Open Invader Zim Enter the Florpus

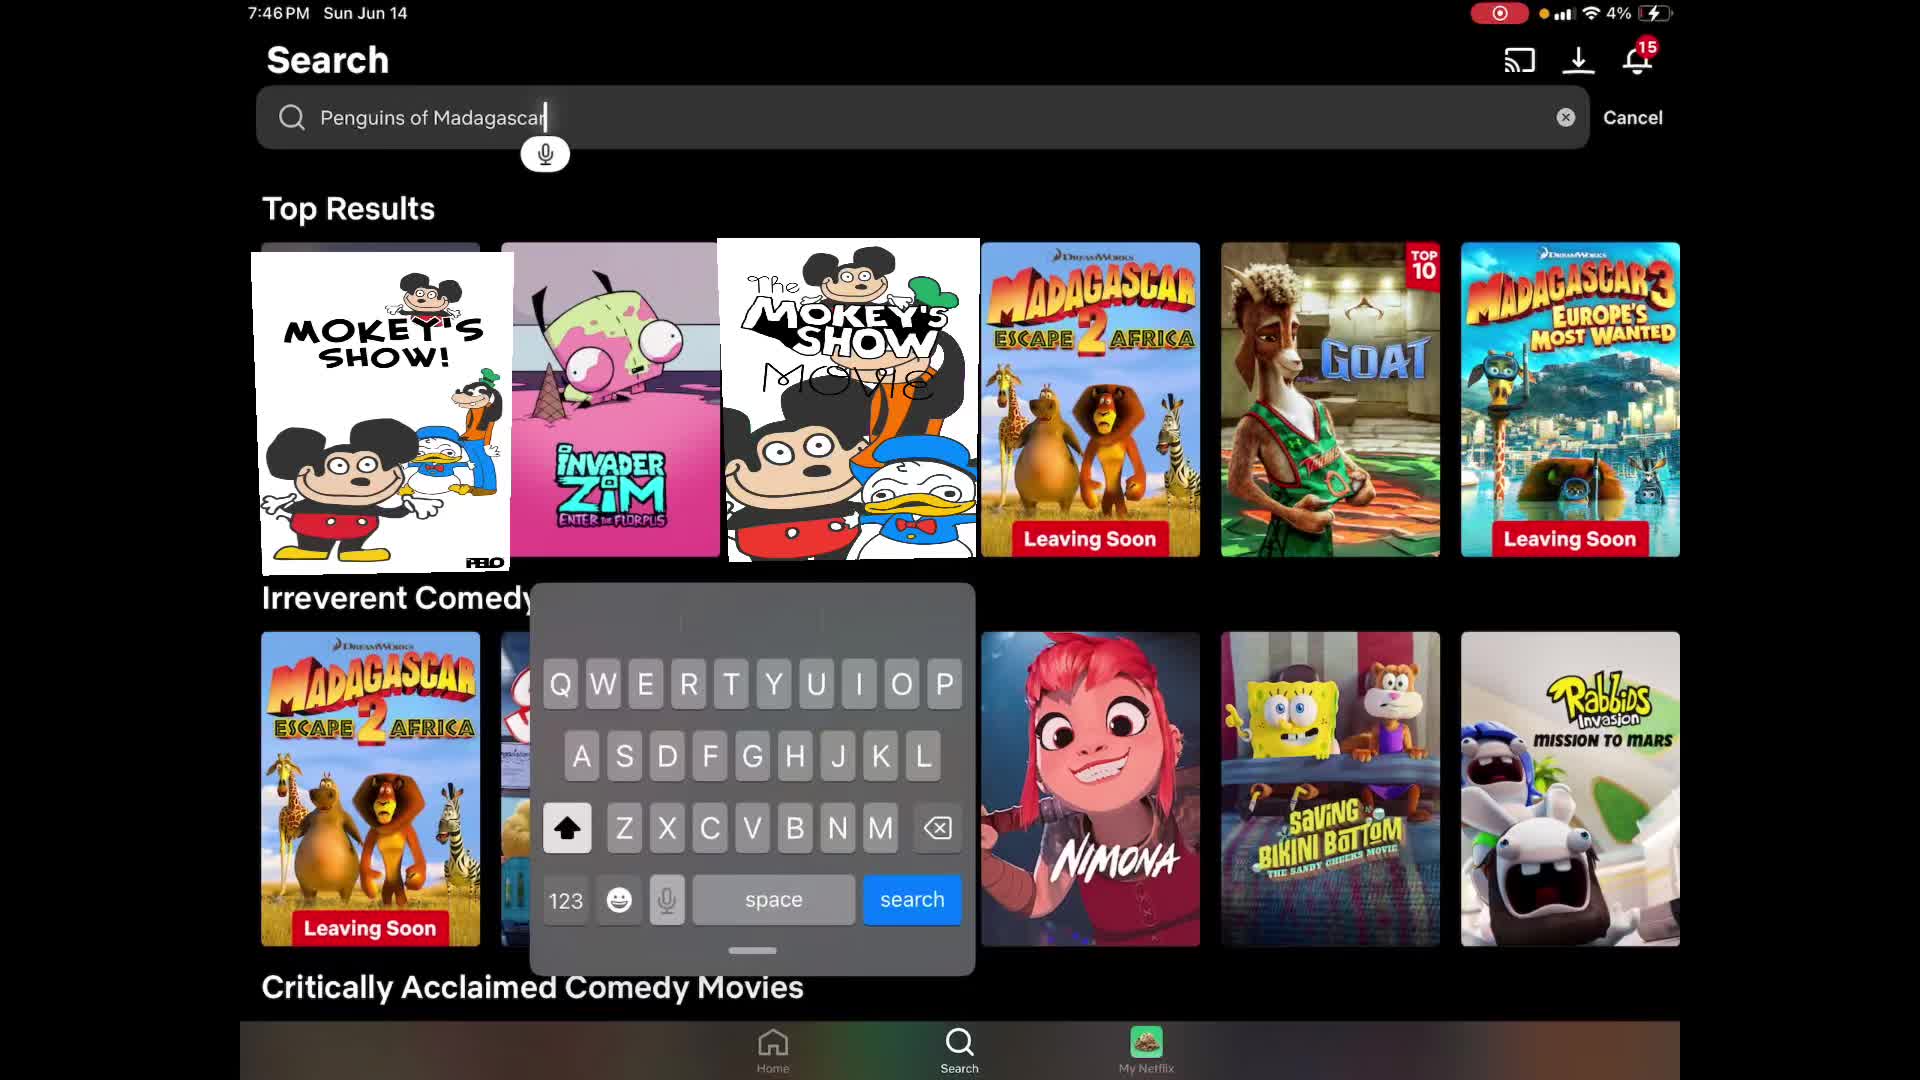[x=616, y=400]
